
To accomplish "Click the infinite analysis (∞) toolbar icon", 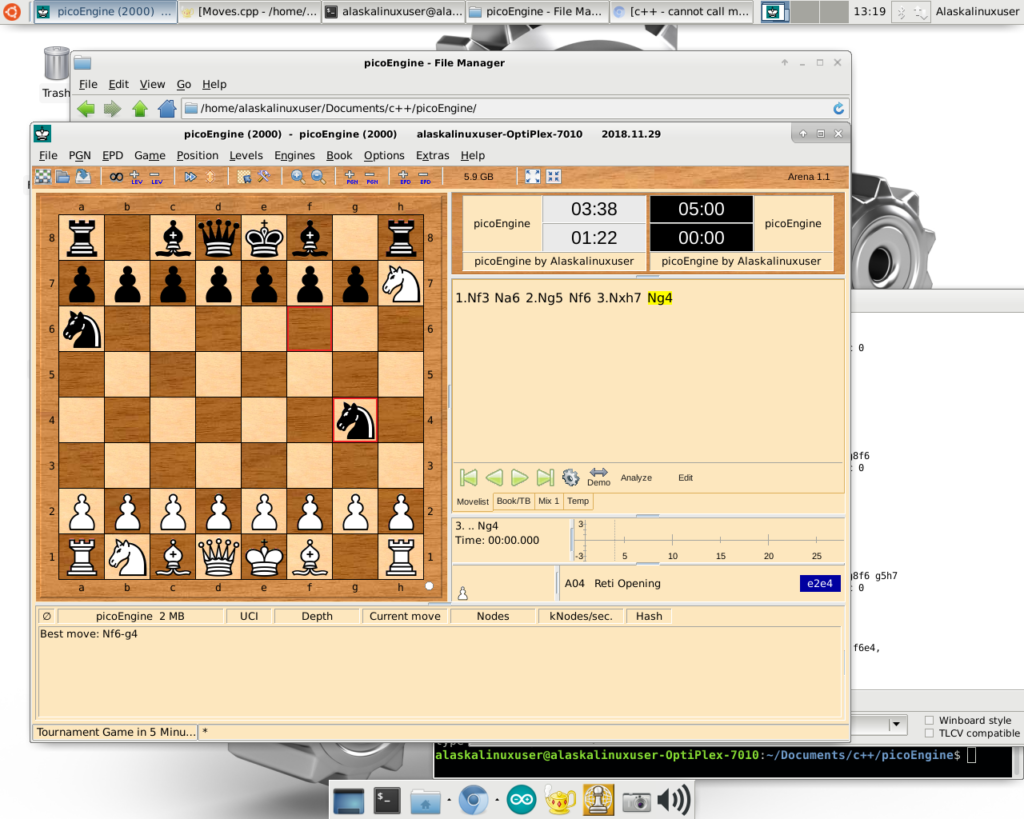I will [x=116, y=177].
